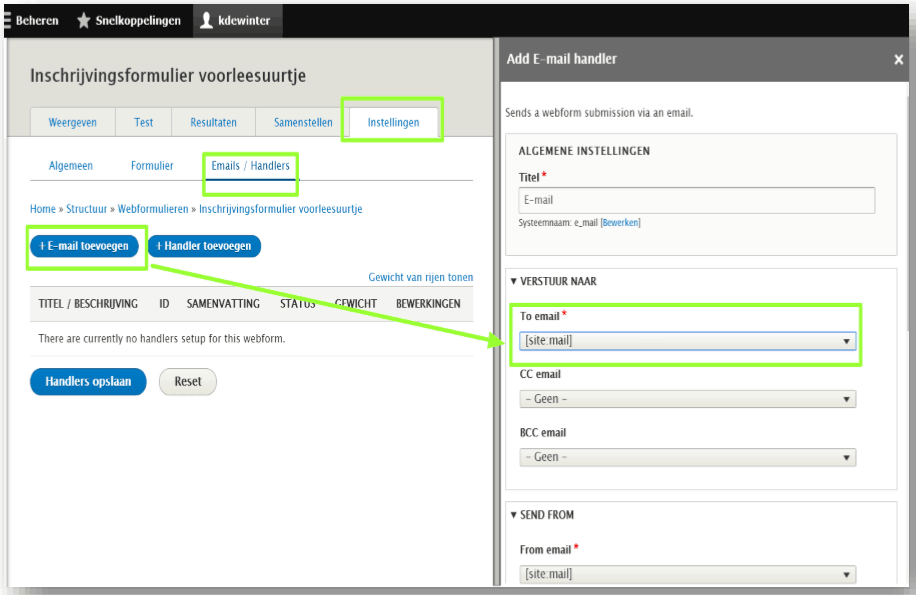Screen dimensions: 916x595
Task: Expand the CC email dropdown
Action: pyautogui.click(x=687, y=399)
